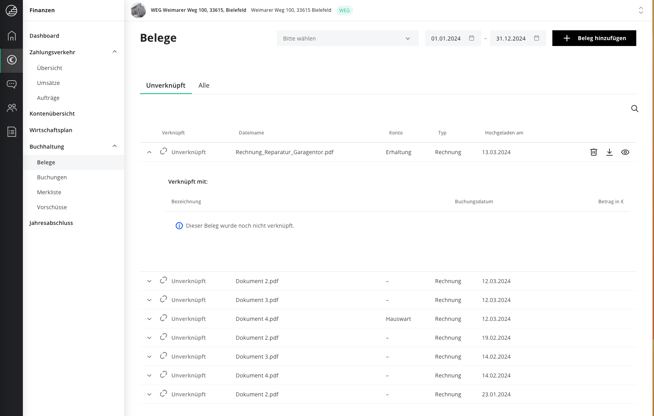Open the Buchungen submenu item
Image resolution: width=654 pixels, height=416 pixels.
[52, 177]
